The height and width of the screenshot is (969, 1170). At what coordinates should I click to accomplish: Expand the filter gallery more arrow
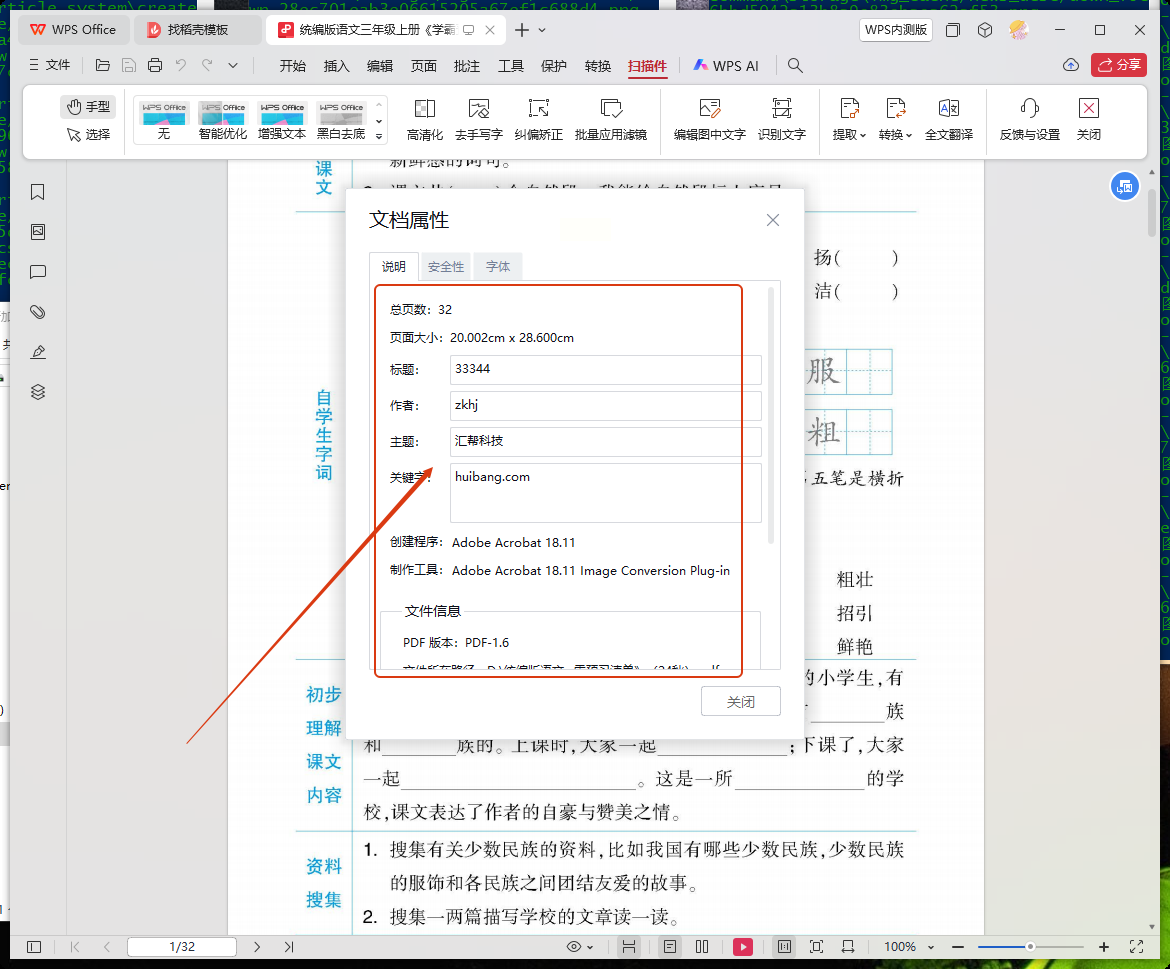[379, 136]
